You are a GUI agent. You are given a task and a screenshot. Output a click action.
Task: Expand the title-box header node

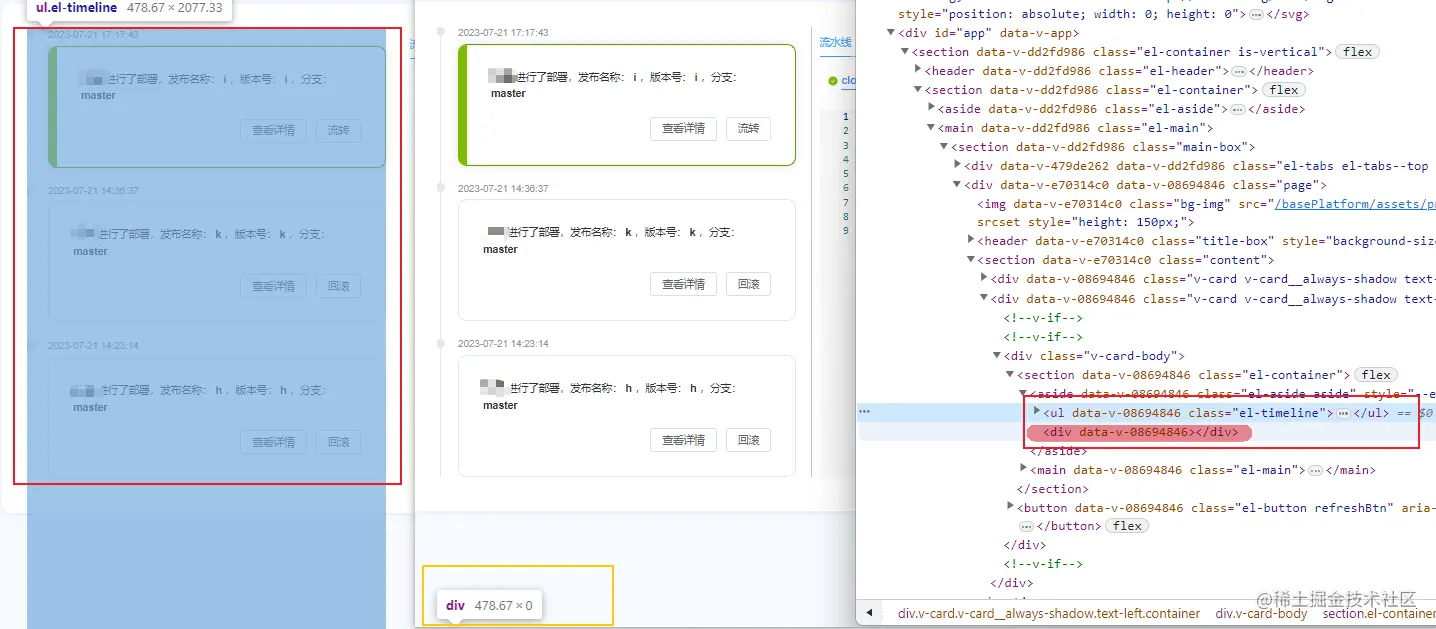tap(971, 241)
